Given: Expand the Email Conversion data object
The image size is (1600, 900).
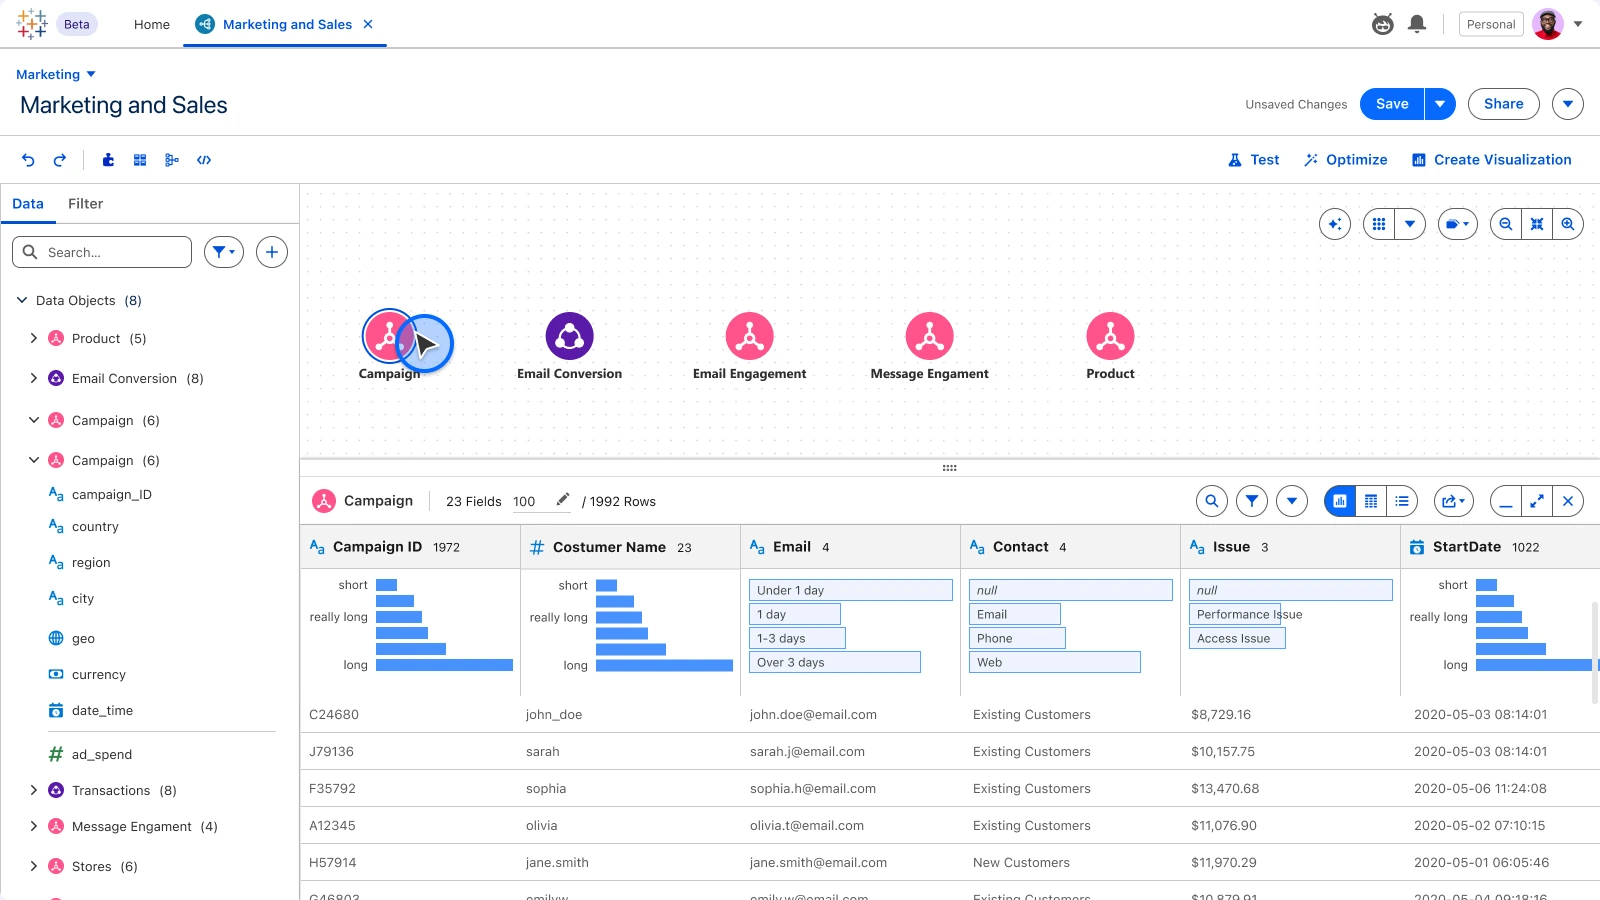Looking at the screenshot, I should 34,378.
